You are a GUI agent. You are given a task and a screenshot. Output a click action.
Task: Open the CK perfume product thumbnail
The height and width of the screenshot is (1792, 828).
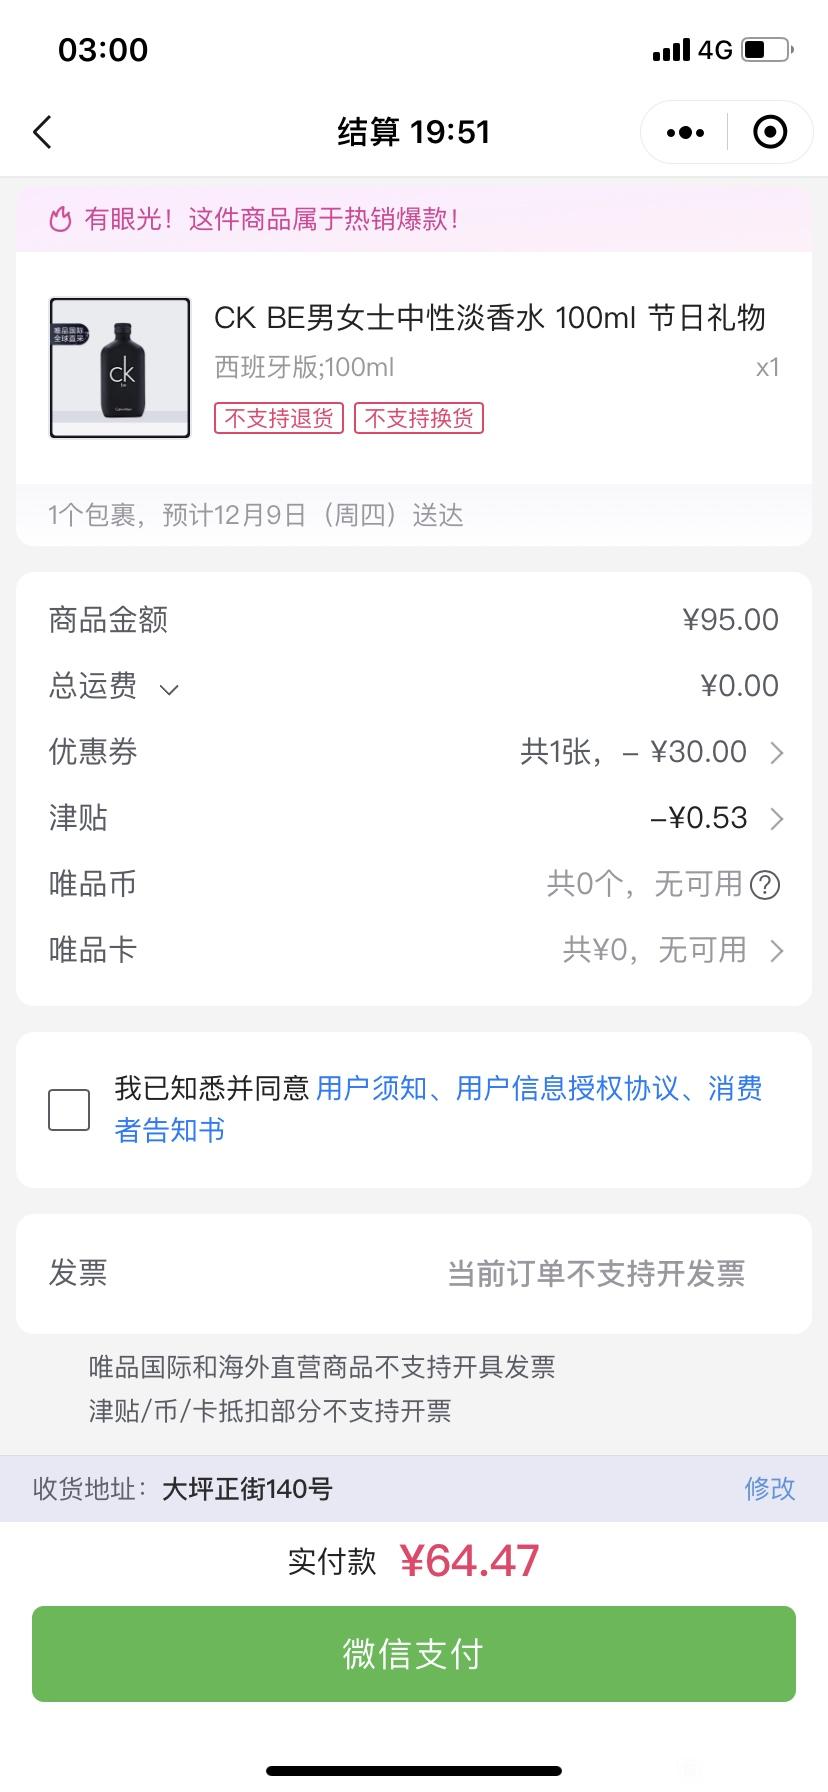click(120, 368)
